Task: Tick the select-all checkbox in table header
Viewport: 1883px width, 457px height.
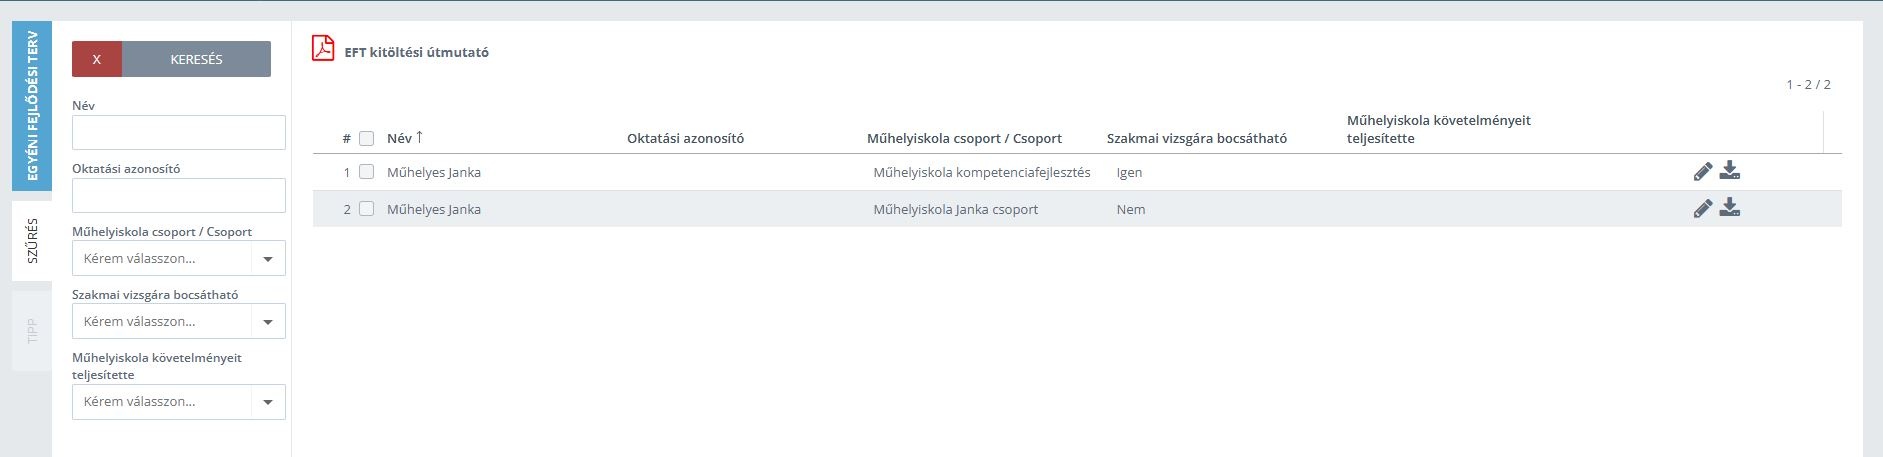Action: (367, 139)
